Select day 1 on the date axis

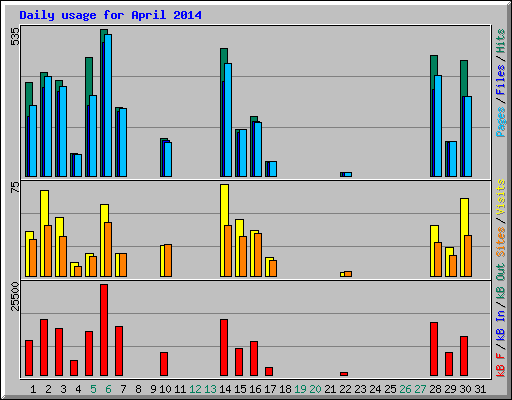click(33, 389)
